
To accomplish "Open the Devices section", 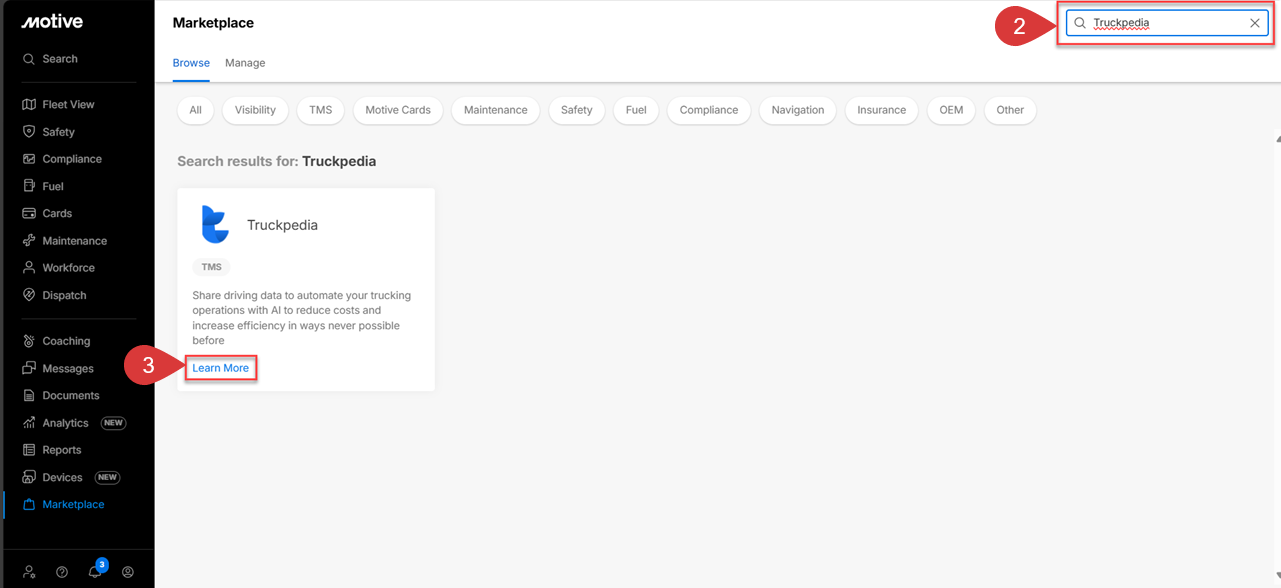I will (60, 477).
